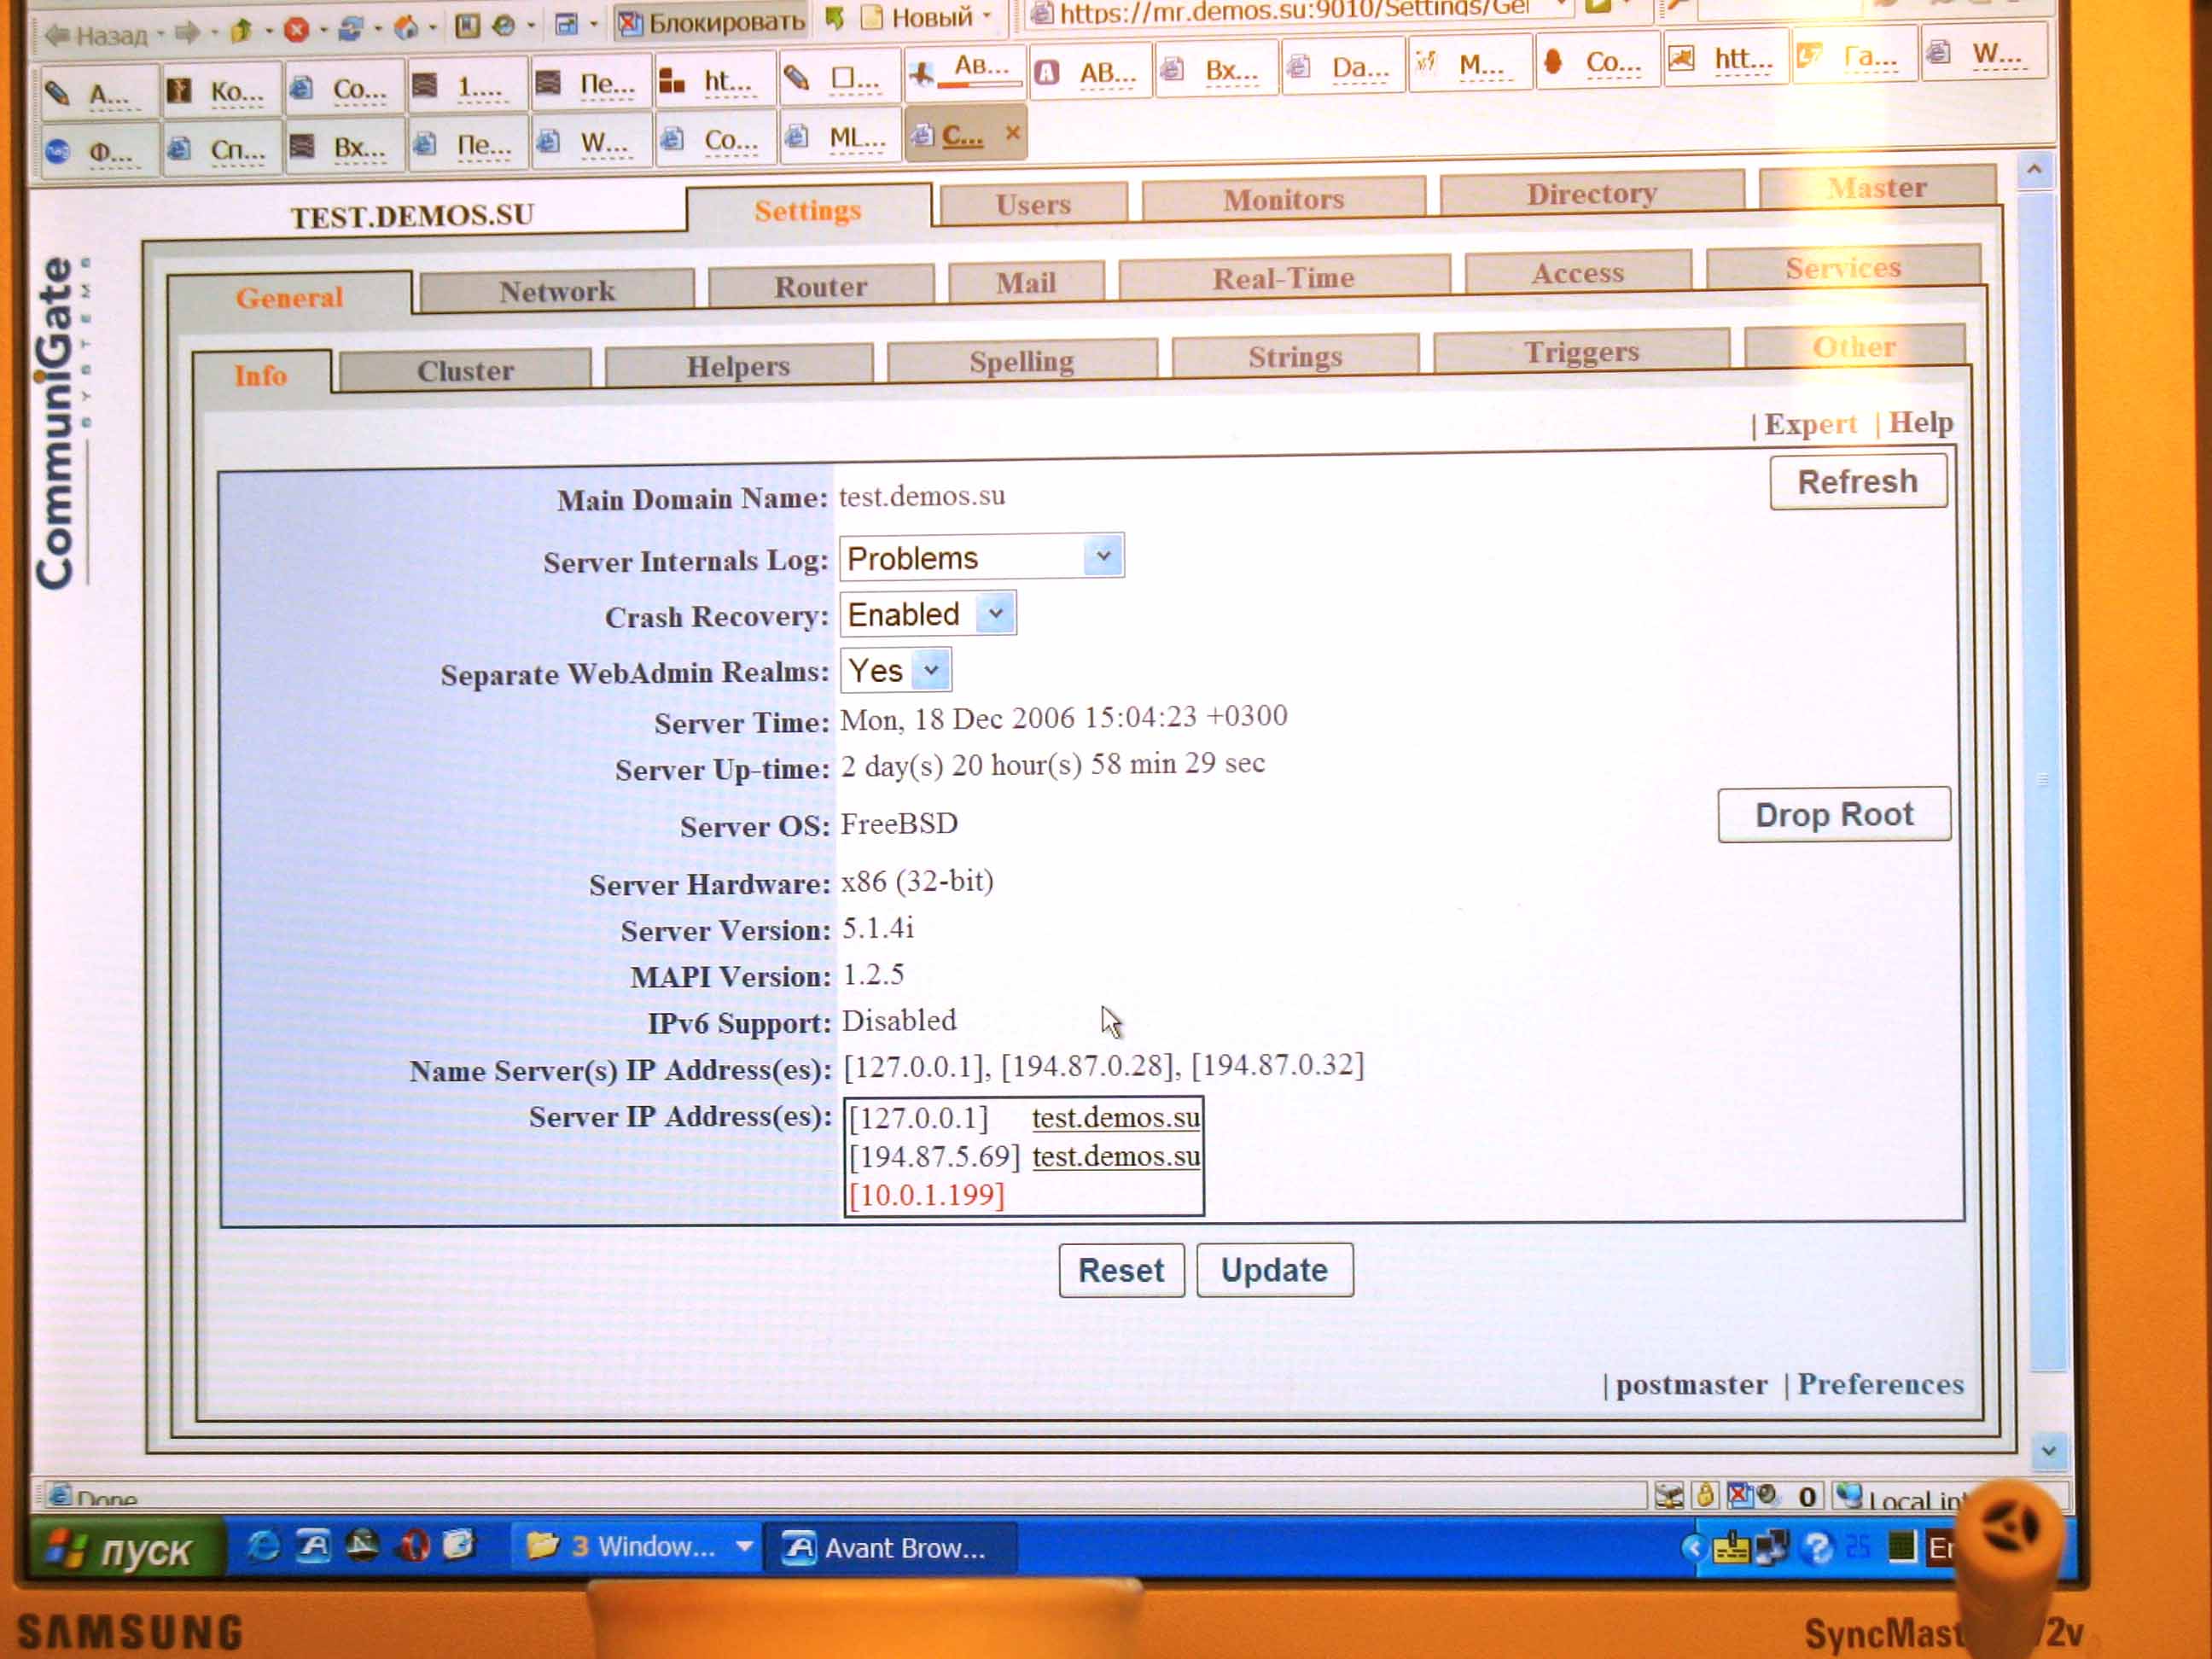
Task: Click the Home toolbar icon
Action: (x=405, y=27)
